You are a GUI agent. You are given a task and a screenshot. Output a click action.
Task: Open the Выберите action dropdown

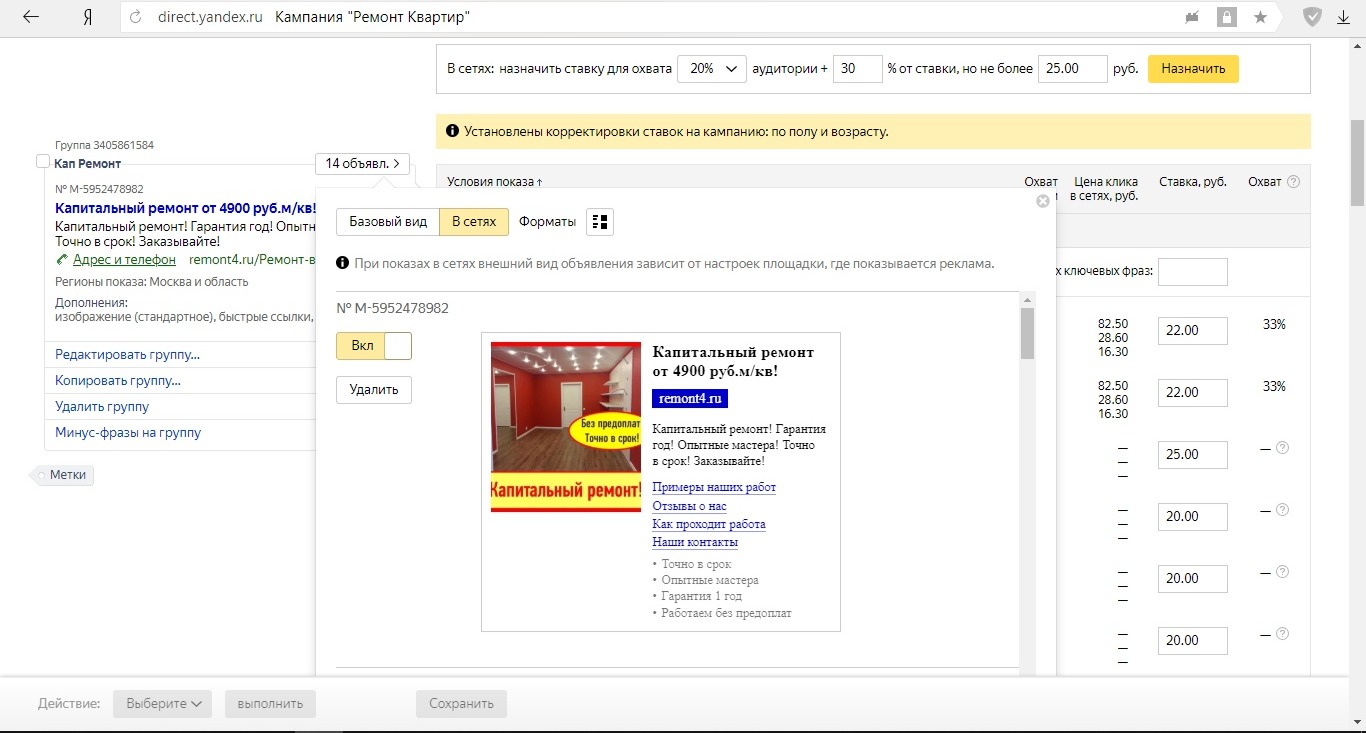(163, 703)
